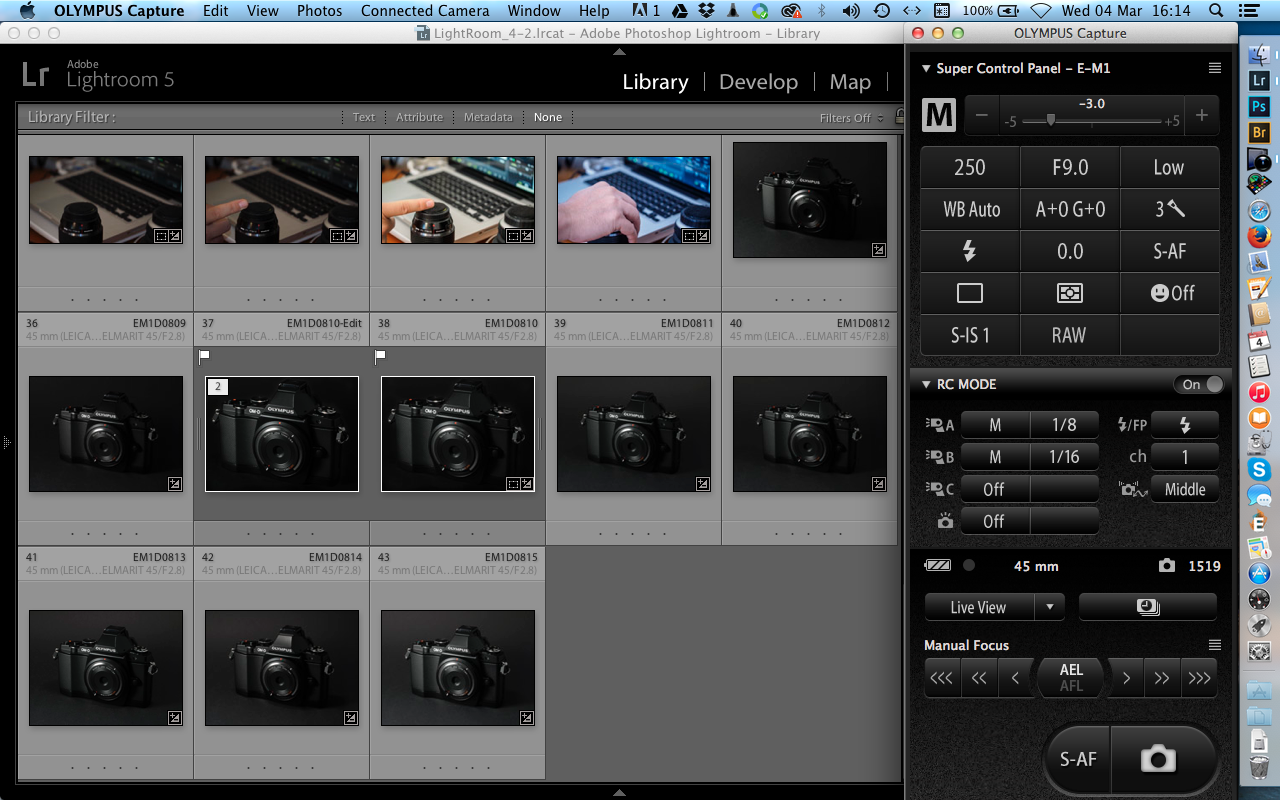
Task: Nudge focus with single right arrow
Action: [x=1126, y=678]
